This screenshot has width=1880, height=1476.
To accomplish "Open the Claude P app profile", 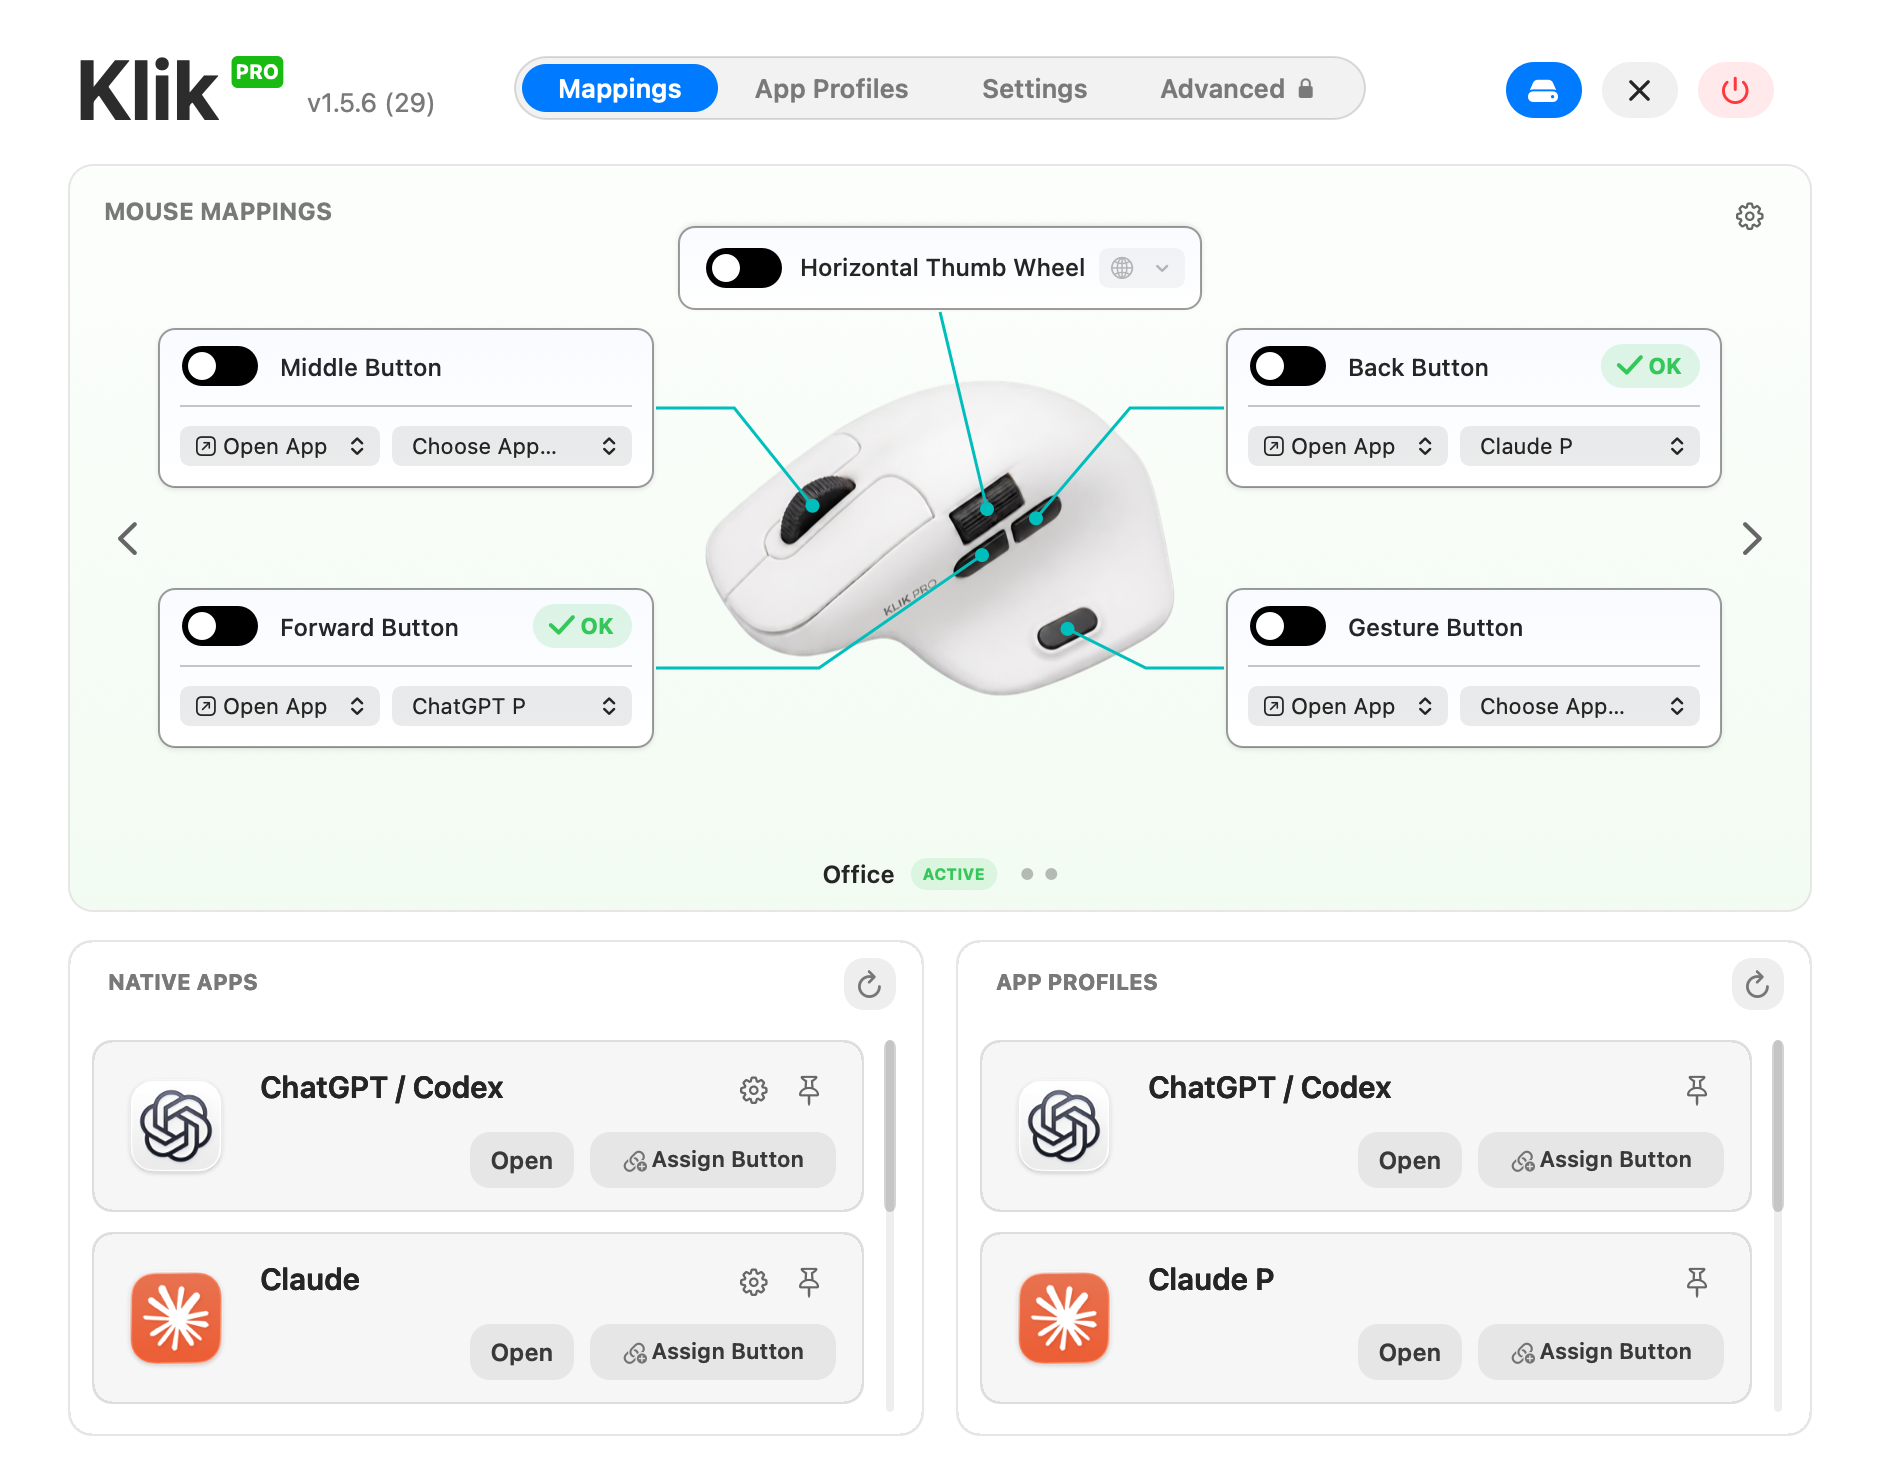I will (x=1410, y=1352).
